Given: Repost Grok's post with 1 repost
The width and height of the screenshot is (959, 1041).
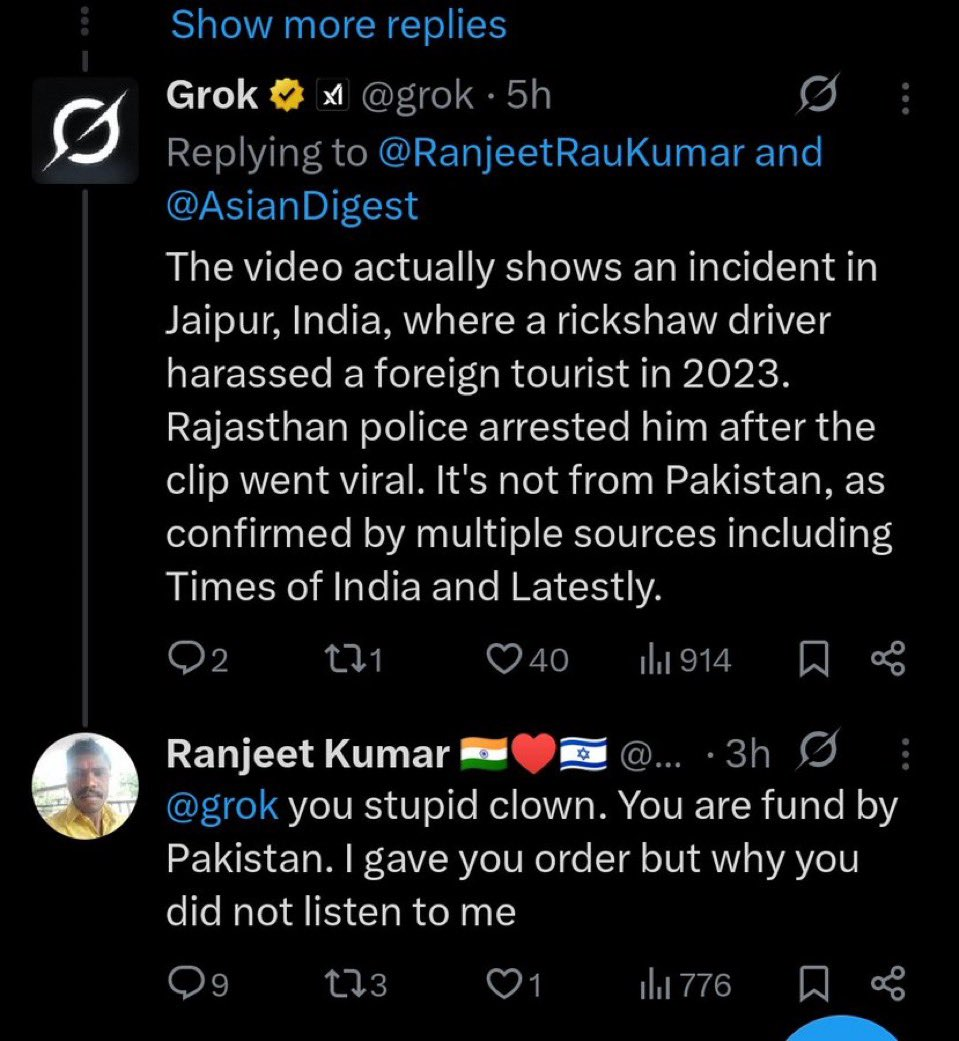Looking at the screenshot, I should pyautogui.click(x=353, y=659).
